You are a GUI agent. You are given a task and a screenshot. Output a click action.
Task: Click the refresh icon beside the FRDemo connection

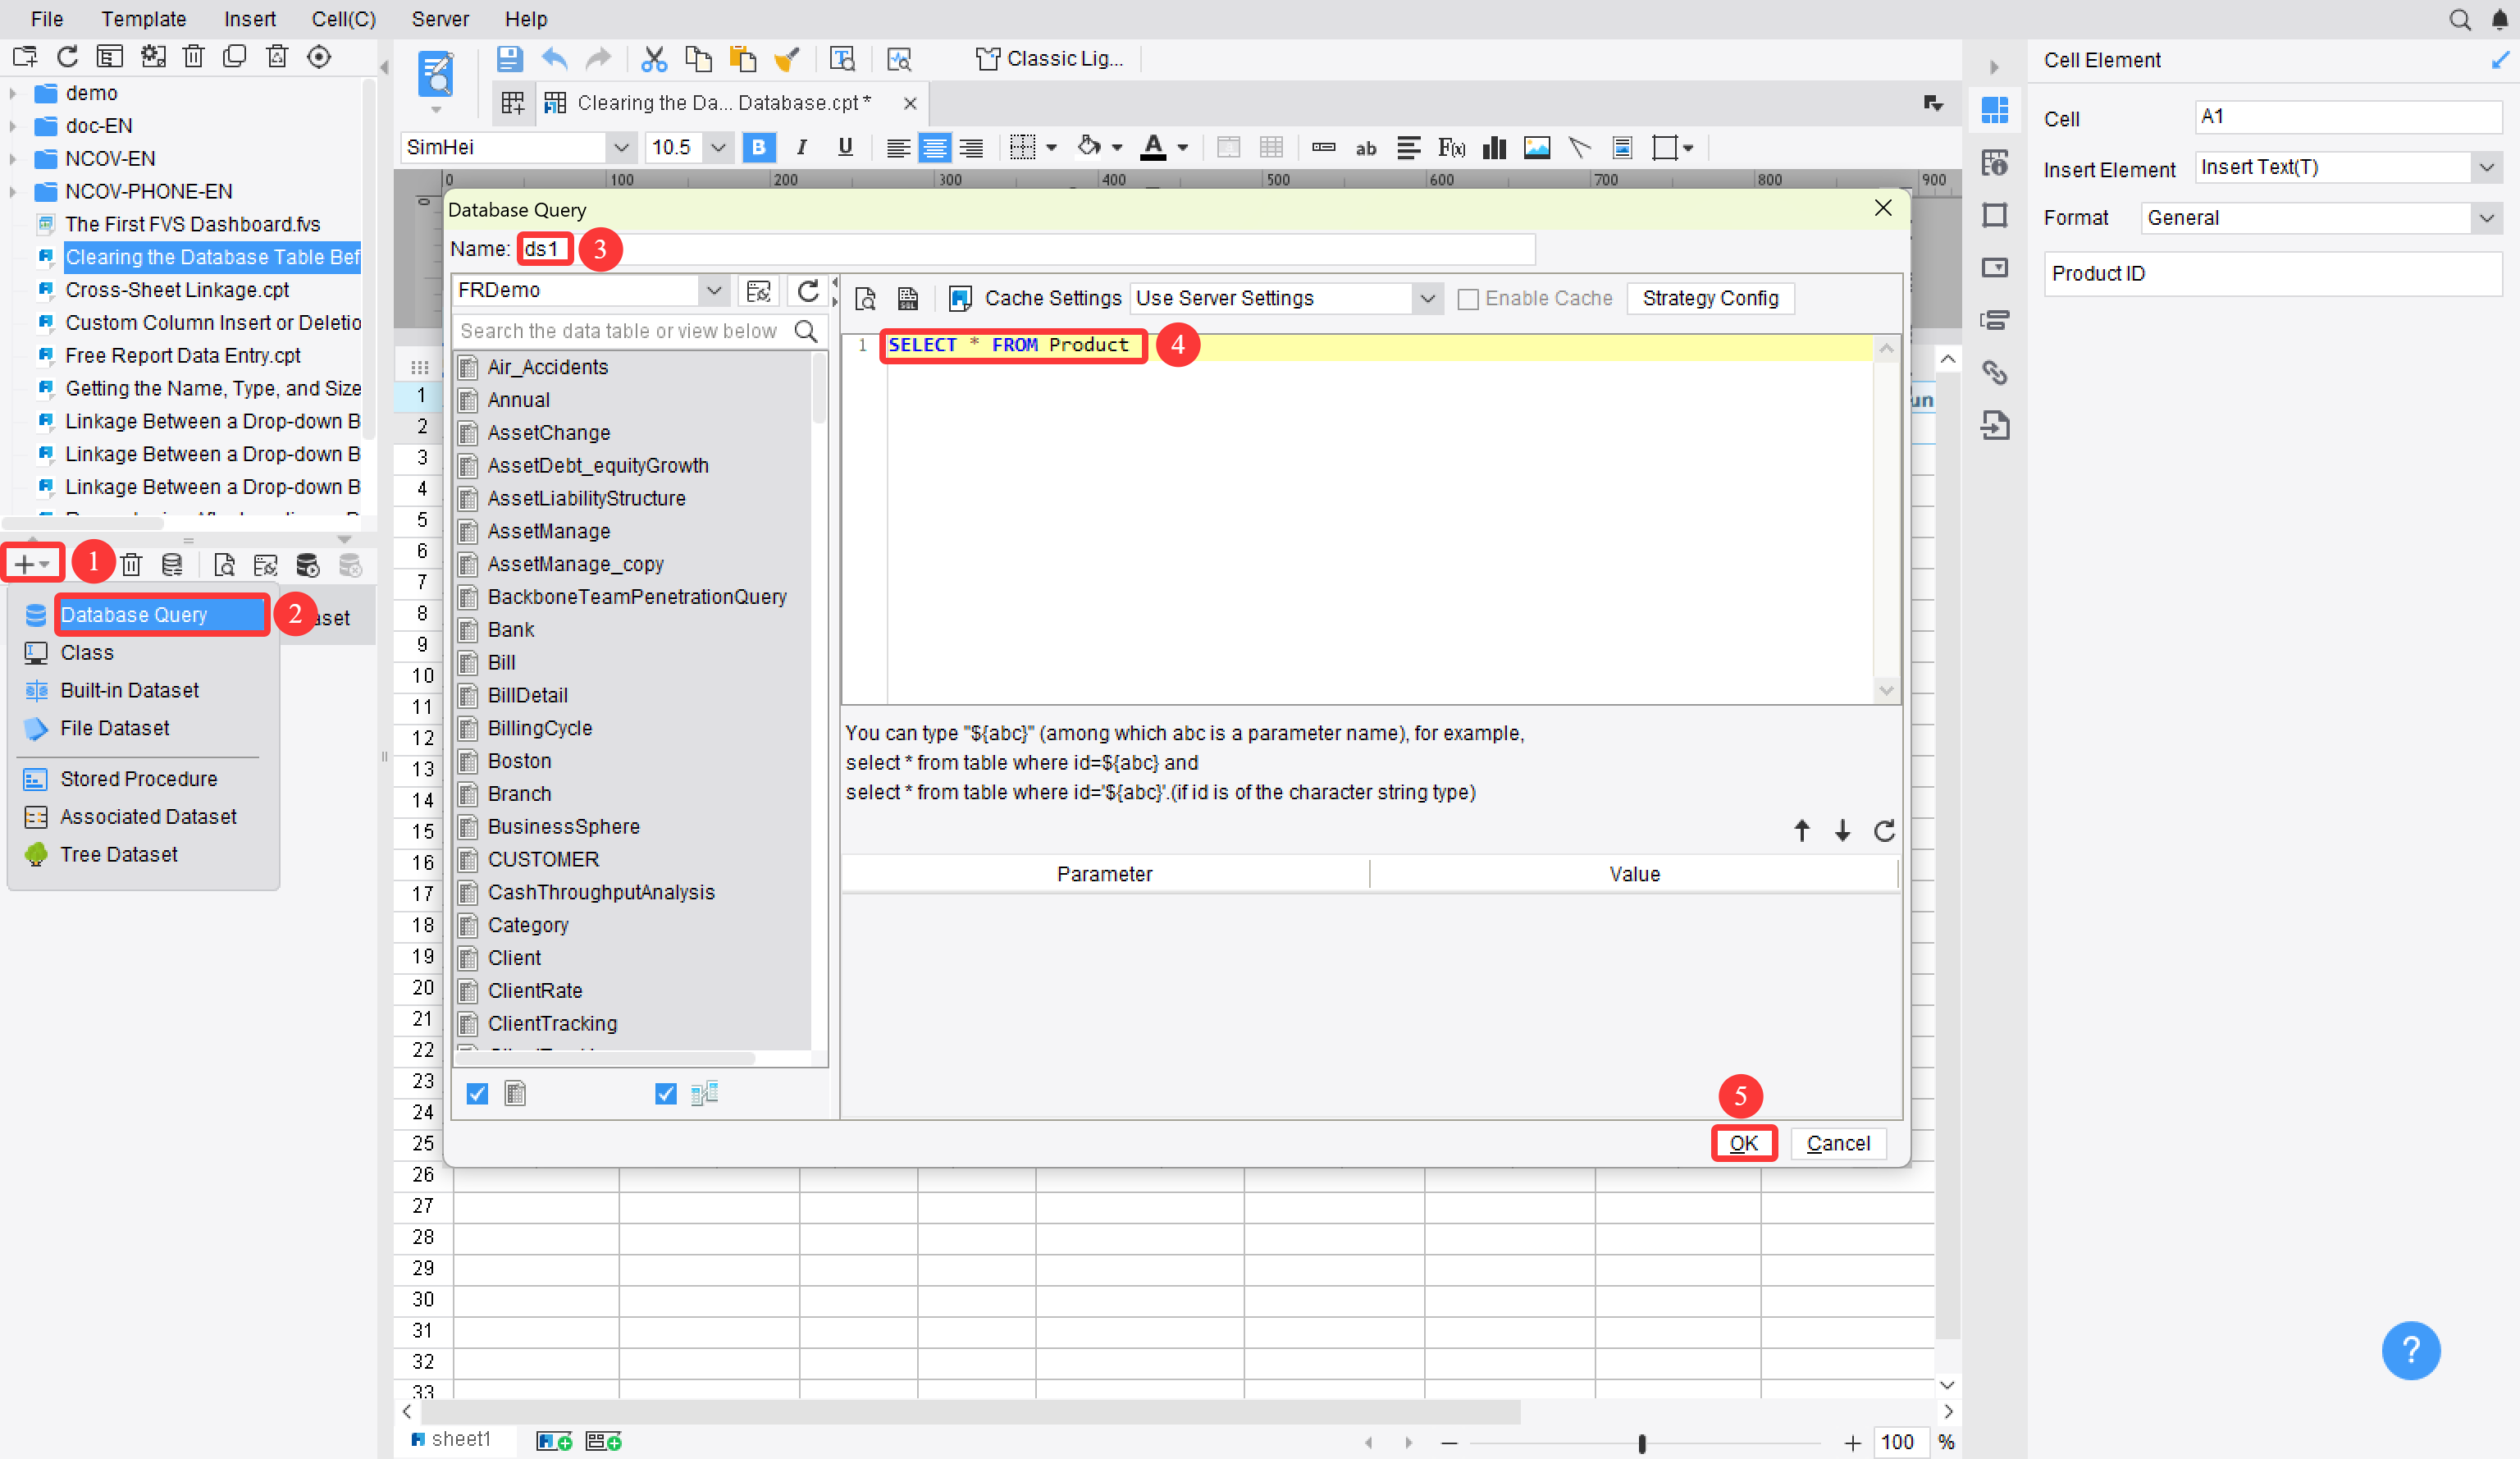tap(809, 291)
